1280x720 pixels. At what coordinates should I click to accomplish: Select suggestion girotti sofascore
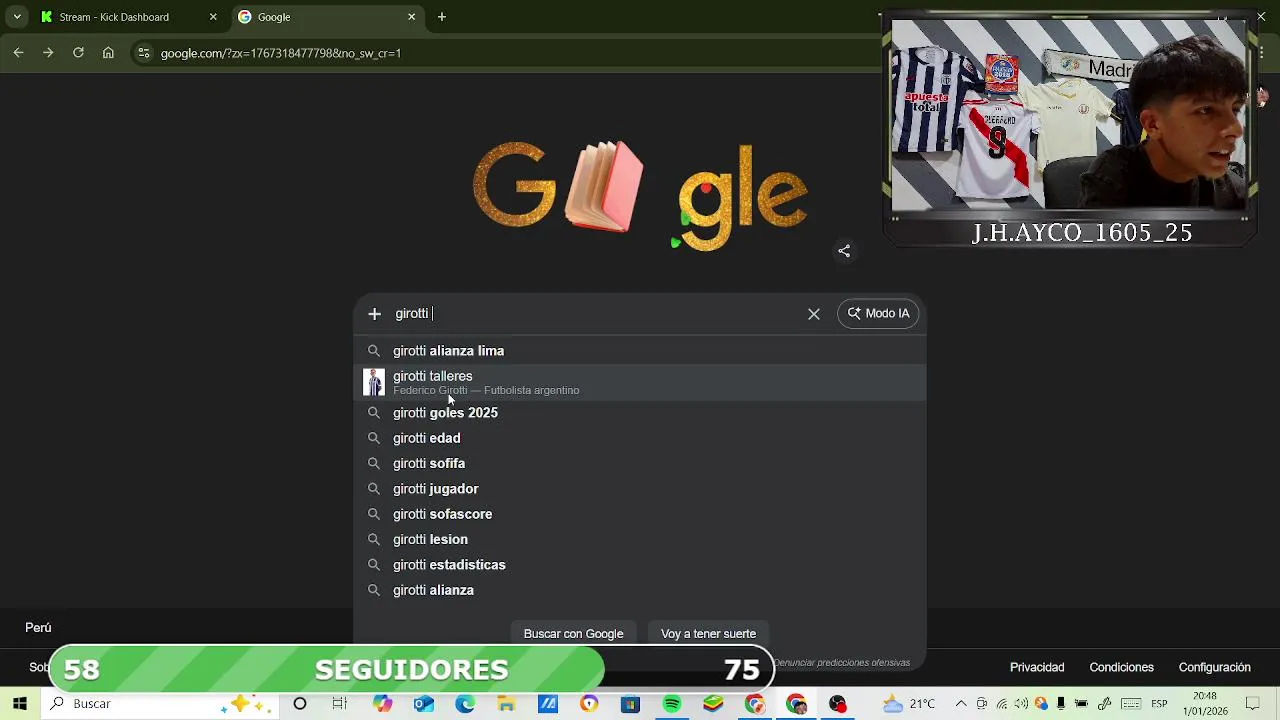click(640, 514)
